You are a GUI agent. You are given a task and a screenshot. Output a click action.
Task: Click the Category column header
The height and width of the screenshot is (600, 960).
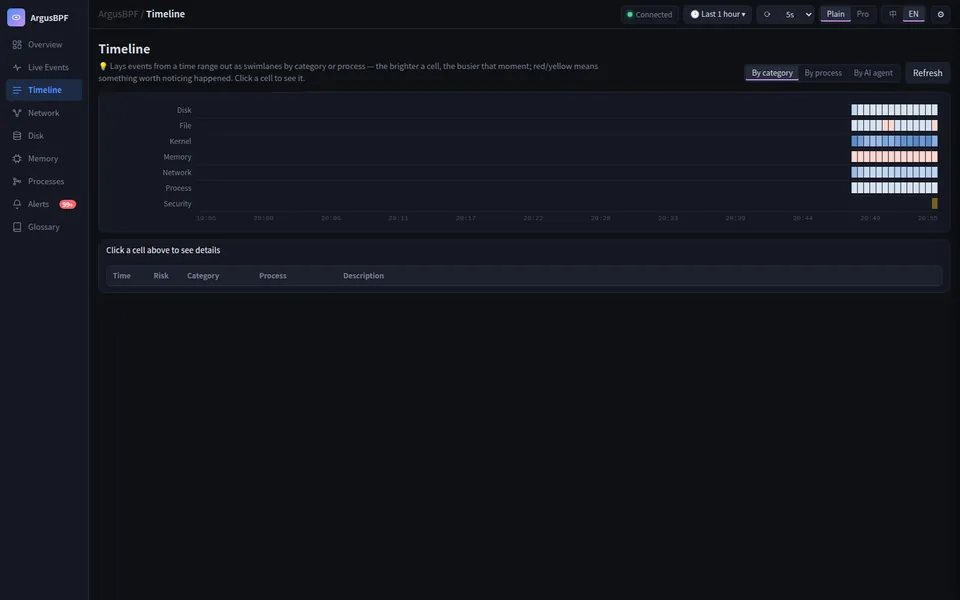(x=203, y=276)
